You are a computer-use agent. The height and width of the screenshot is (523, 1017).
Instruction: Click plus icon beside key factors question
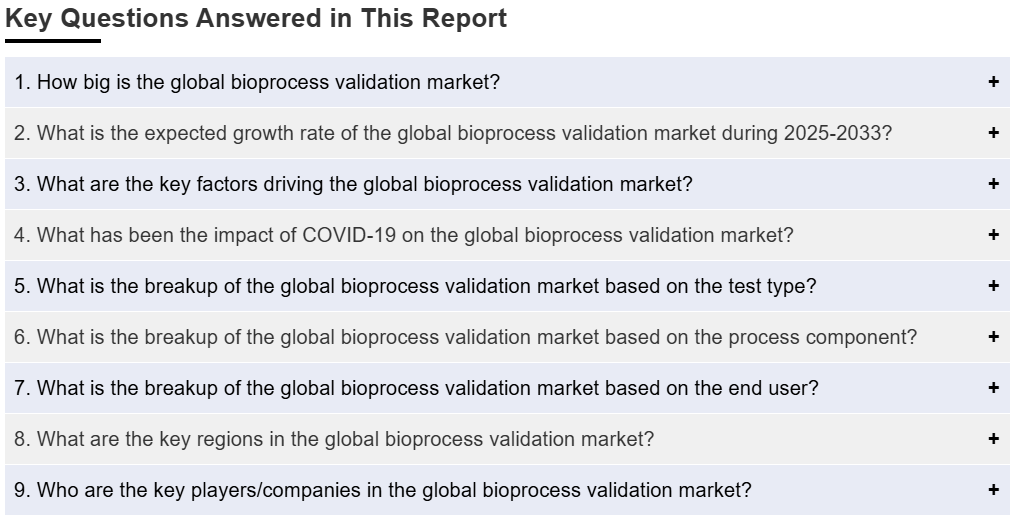click(993, 184)
